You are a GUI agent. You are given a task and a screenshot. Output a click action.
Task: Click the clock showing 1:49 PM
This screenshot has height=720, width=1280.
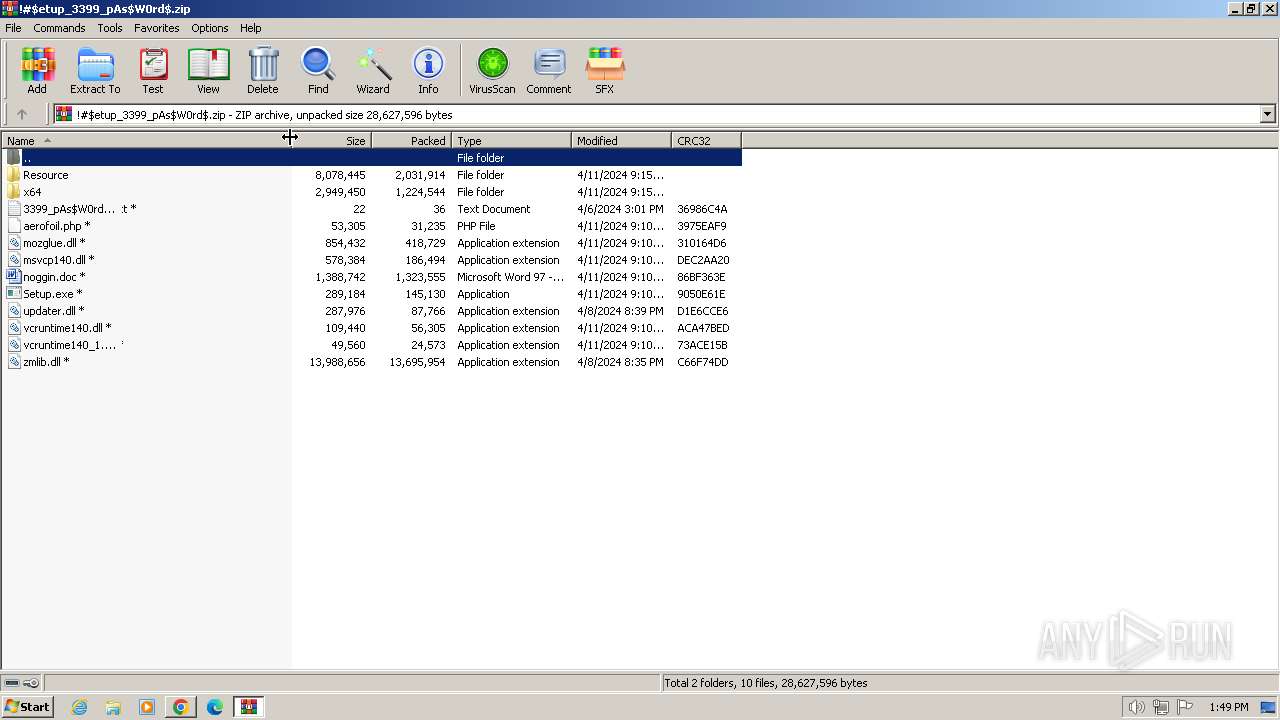(x=1229, y=707)
